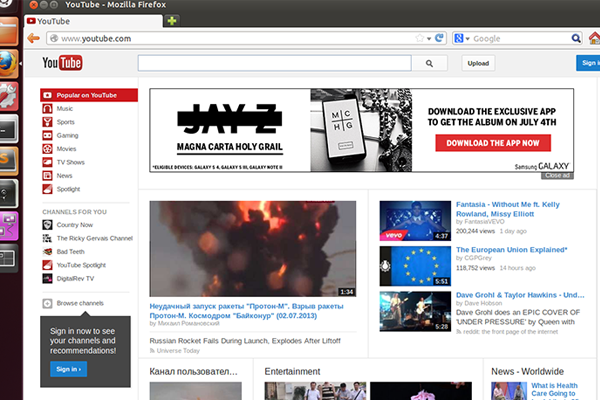
Task: Click the CGPGrey uploader name
Action: point(478,258)
